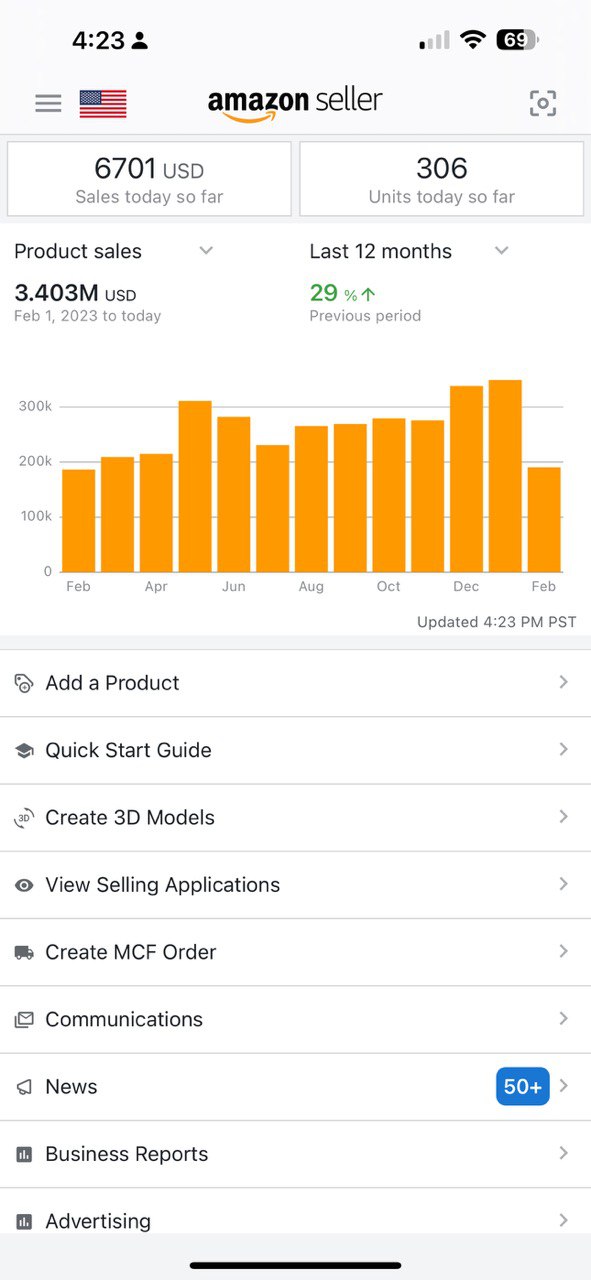Tap the Communications envelope icon
The width and height of the screenshot is (591, 1280).
click(x=24, y=1020)
